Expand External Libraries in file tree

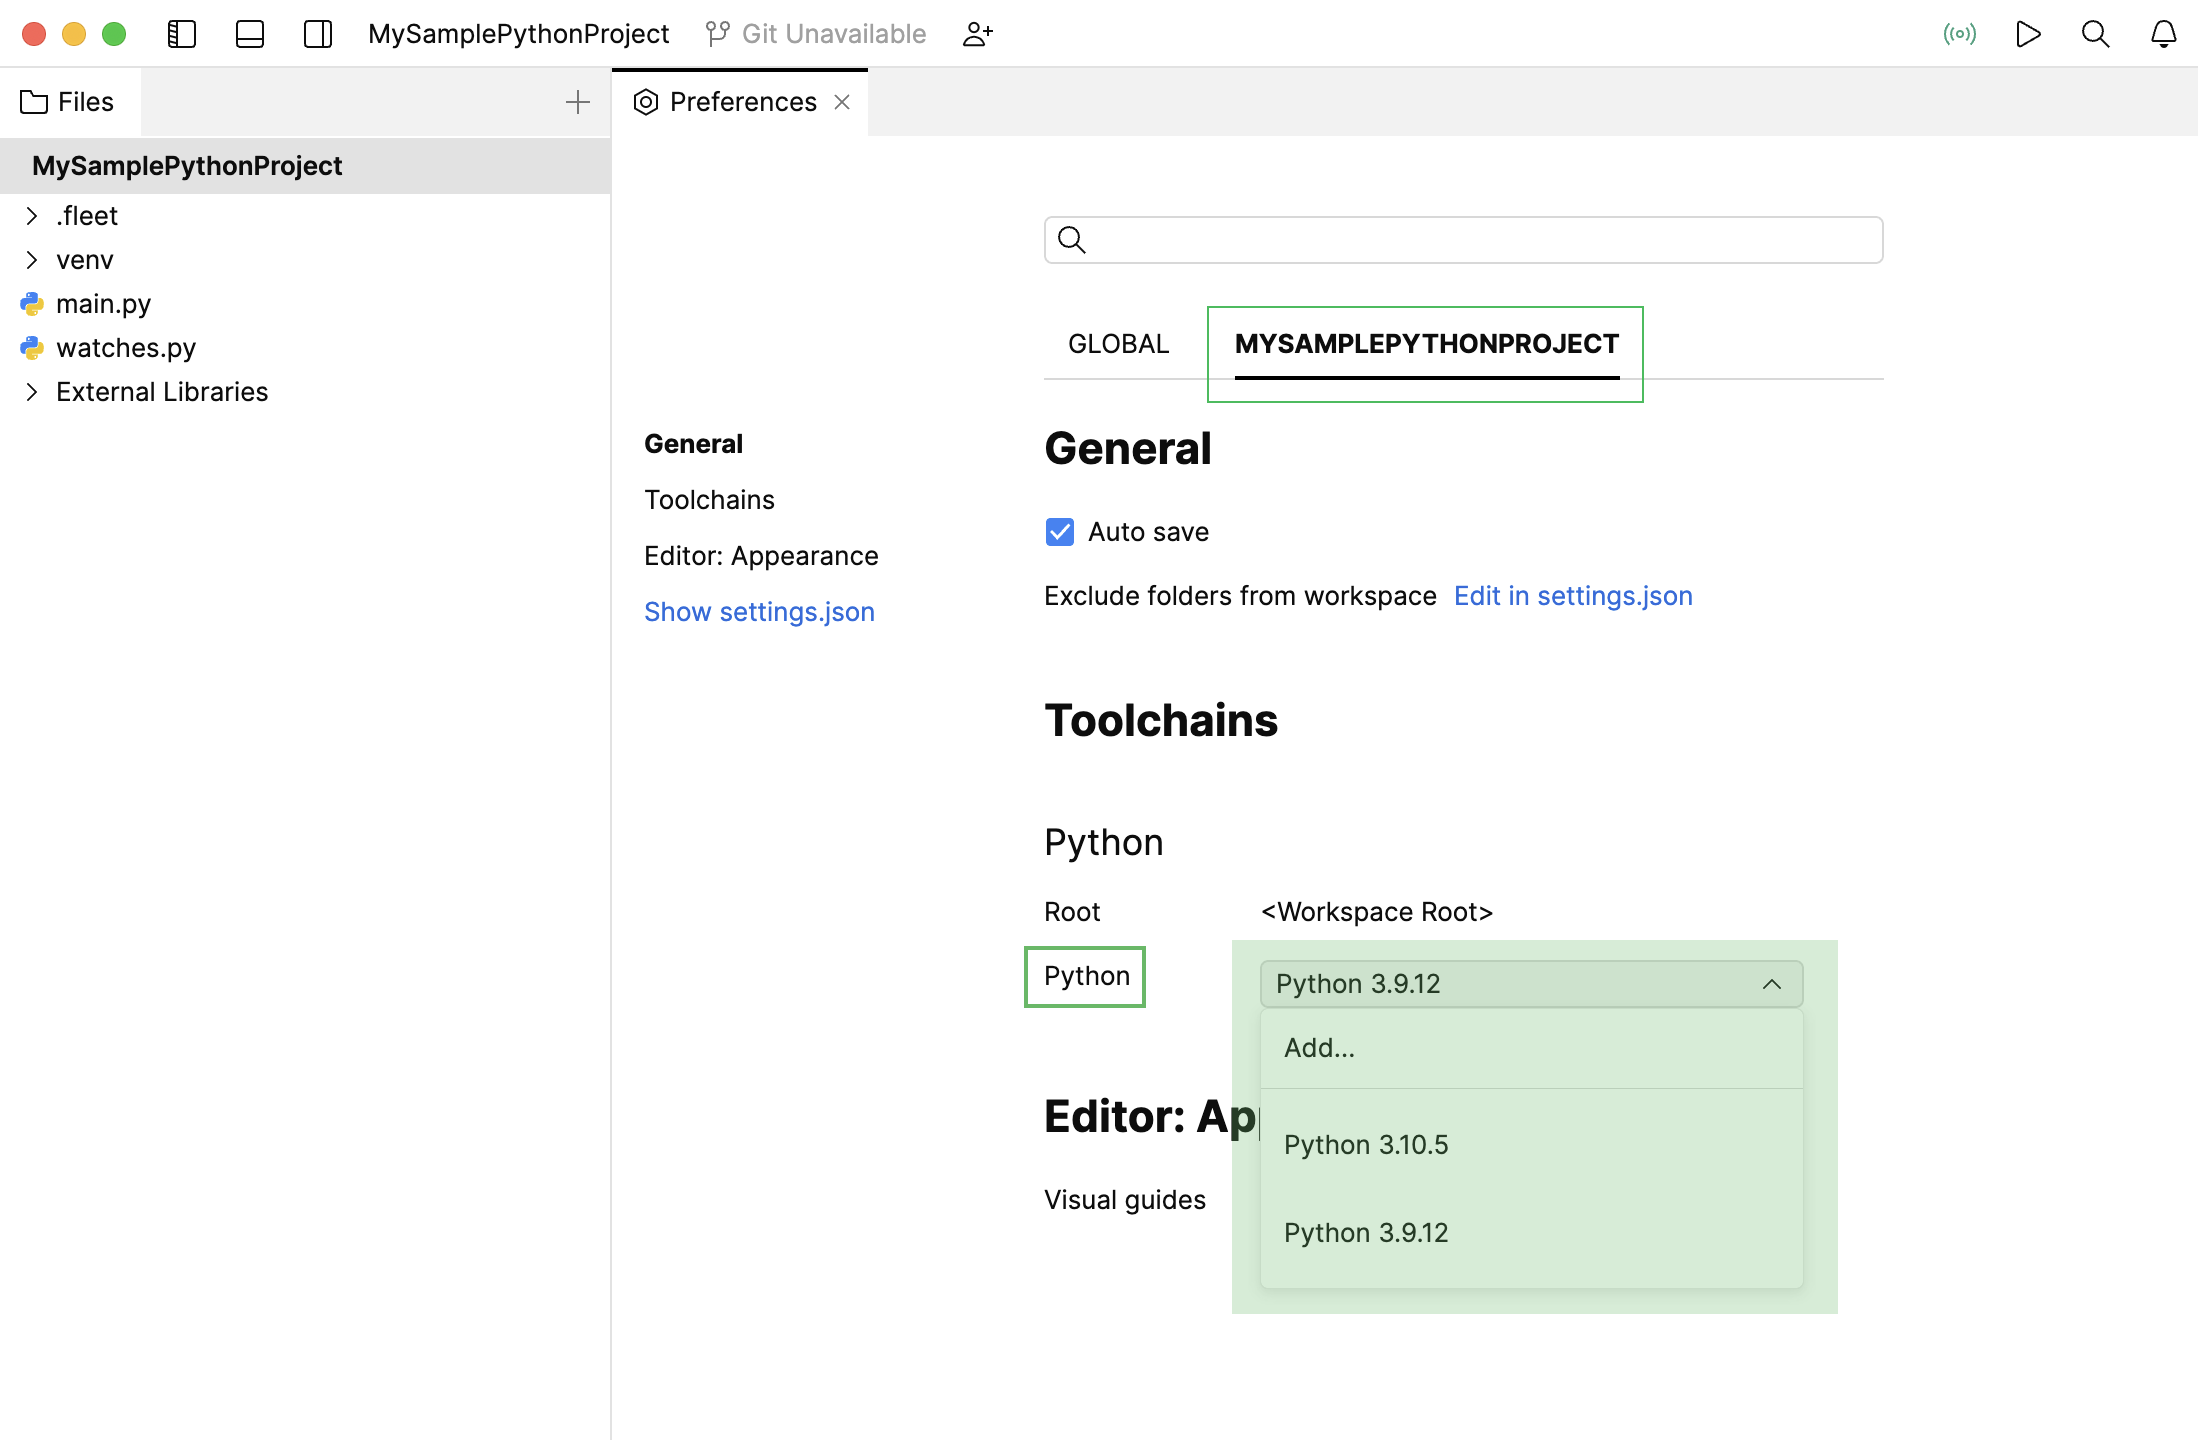click(31, 391)
